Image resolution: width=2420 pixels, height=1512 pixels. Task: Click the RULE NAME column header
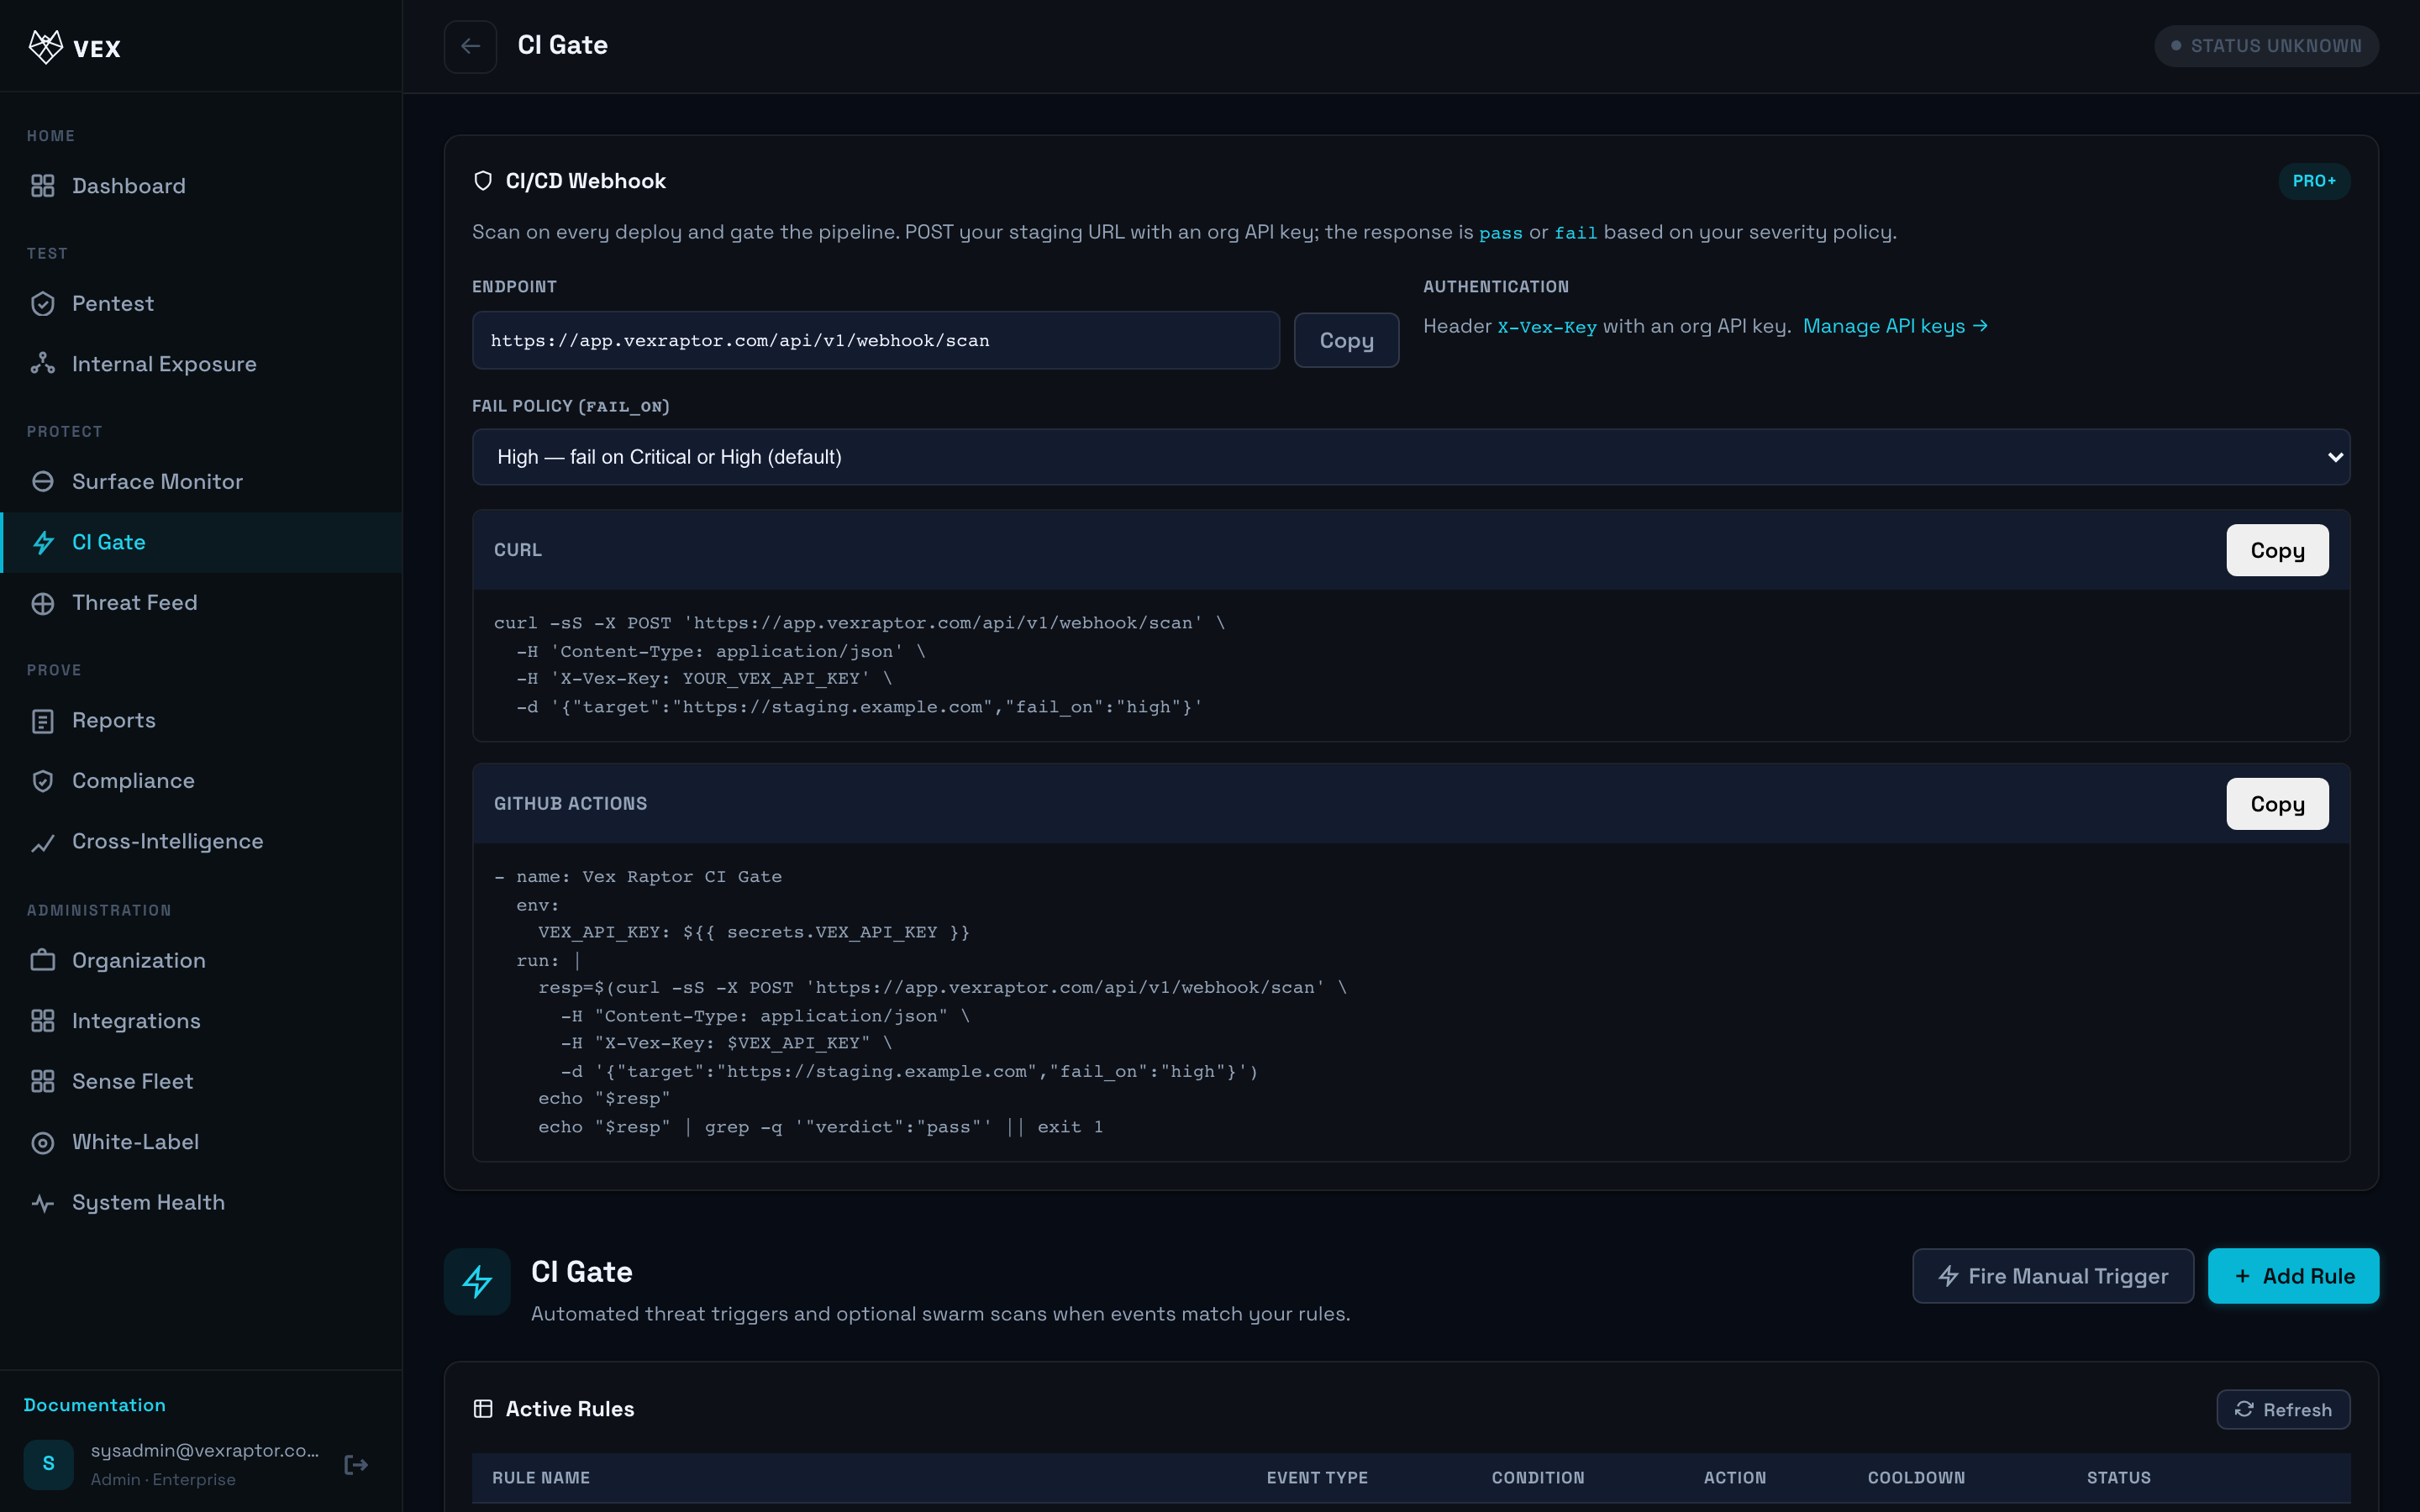click(x=541, y=1478)
